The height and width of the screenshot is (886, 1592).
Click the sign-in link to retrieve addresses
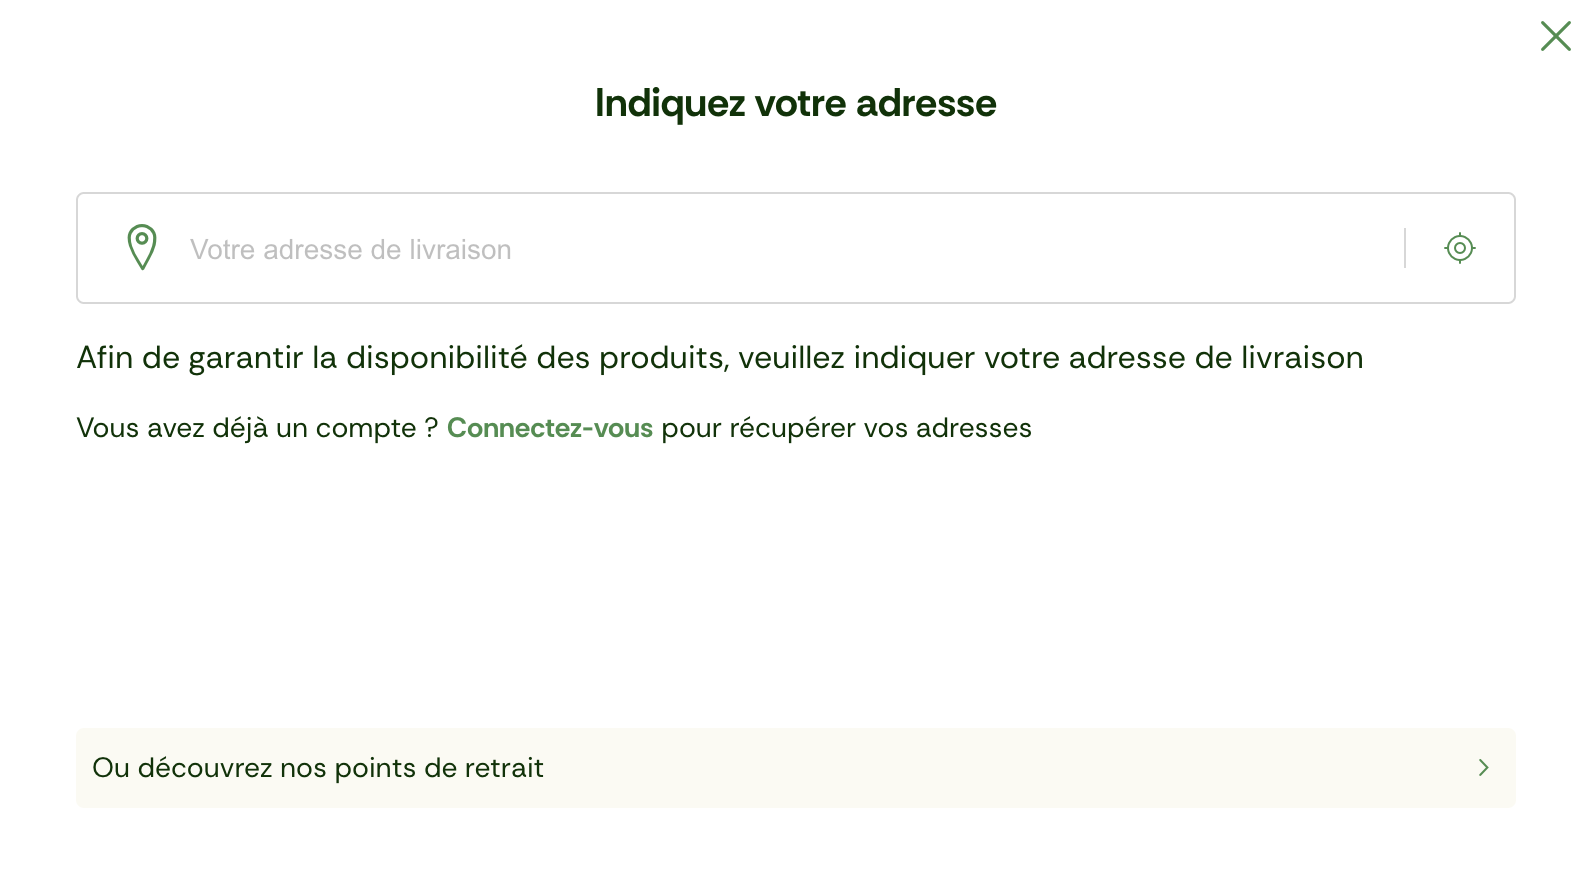tap(550, 427)
